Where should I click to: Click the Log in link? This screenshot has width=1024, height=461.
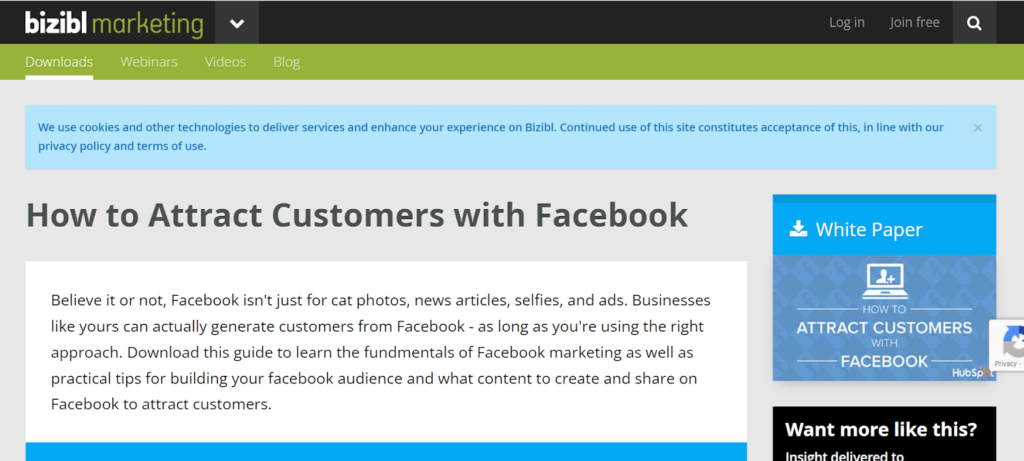point(846,22)
